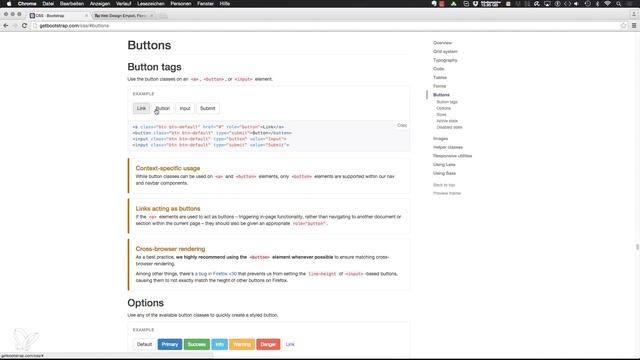640x360 pixels.
Task: Click the Chrome profile avatar button
Action: [x=633, y=14]
